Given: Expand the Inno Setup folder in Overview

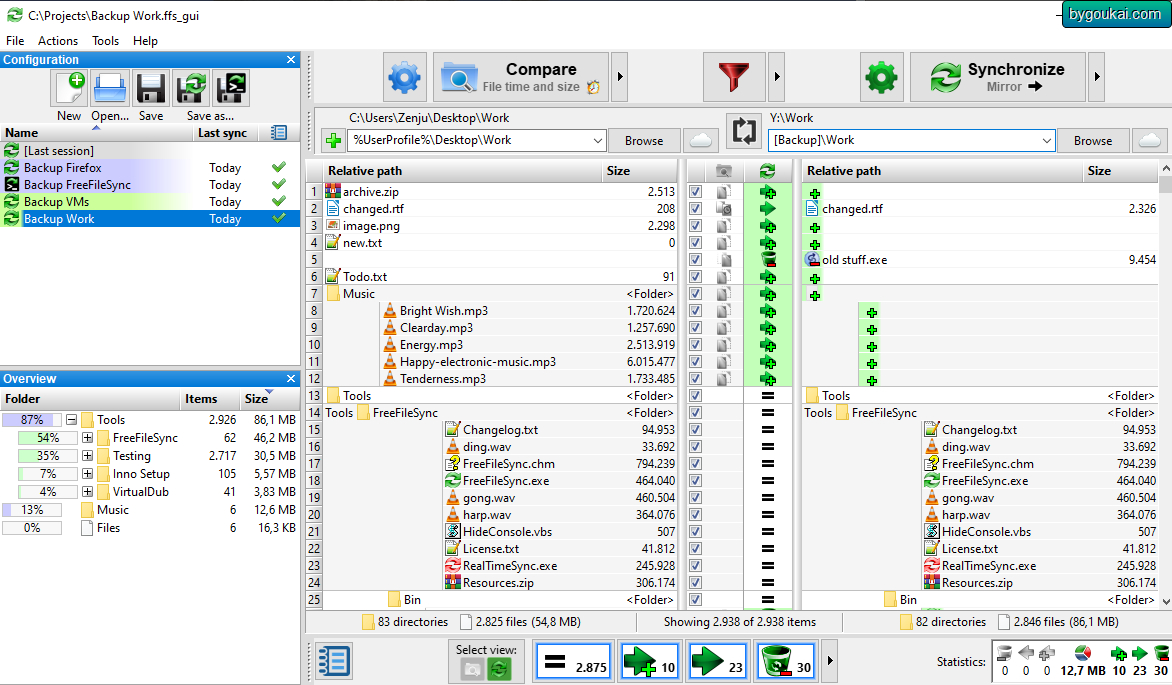Looking at the screenshot, I should tap(87, 474).
